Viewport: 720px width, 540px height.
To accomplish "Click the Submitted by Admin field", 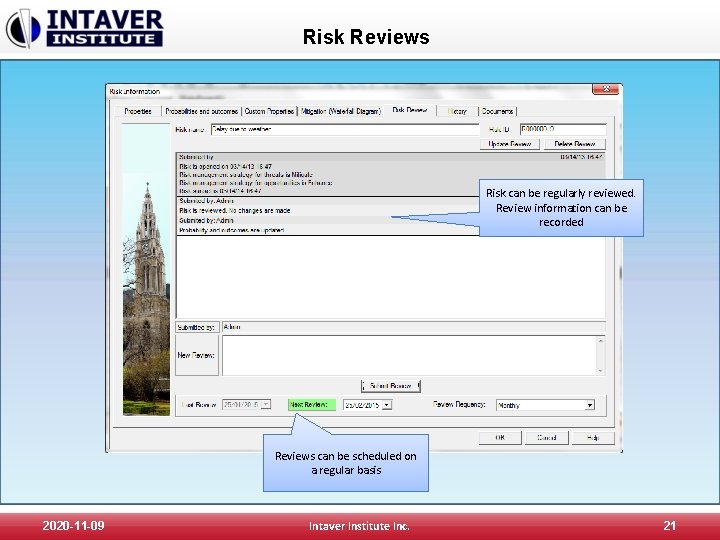I will pyautogui.click(x=413, y=327).
